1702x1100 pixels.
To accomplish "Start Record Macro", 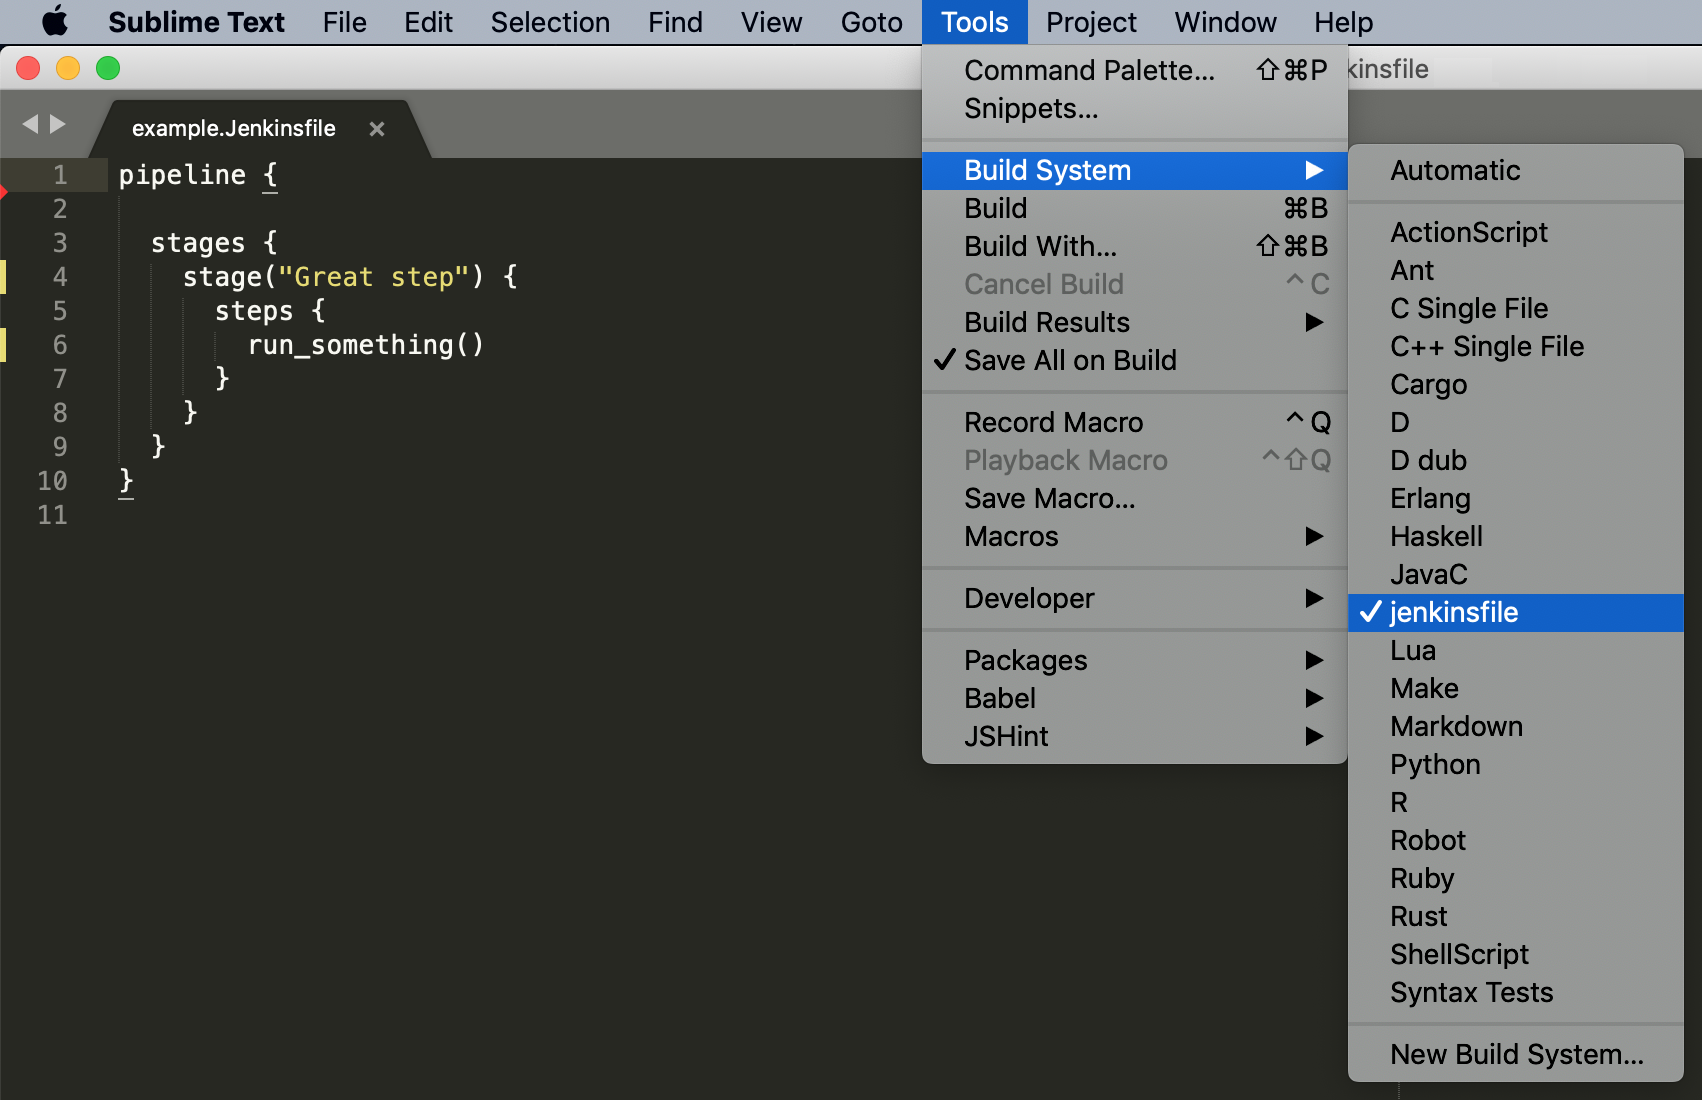I will [1135, 422].
